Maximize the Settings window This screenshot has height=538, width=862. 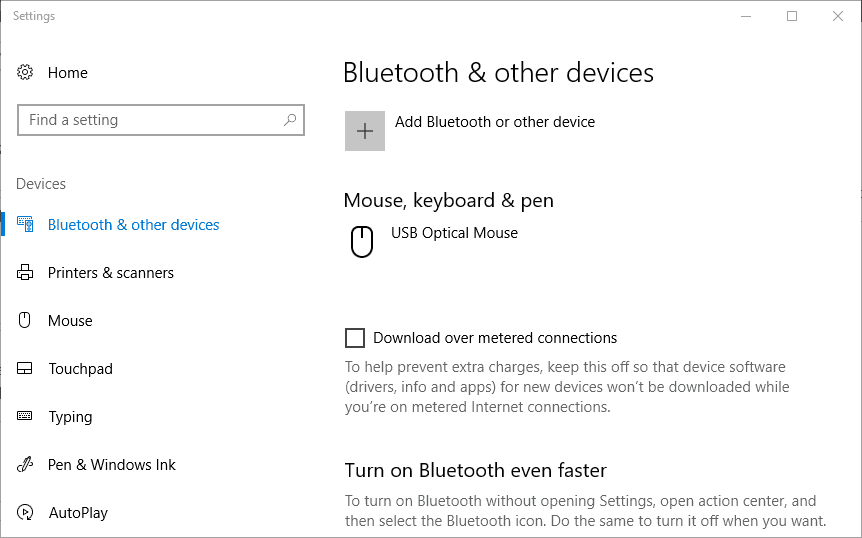pyautogui.click(x=792, y=16)
